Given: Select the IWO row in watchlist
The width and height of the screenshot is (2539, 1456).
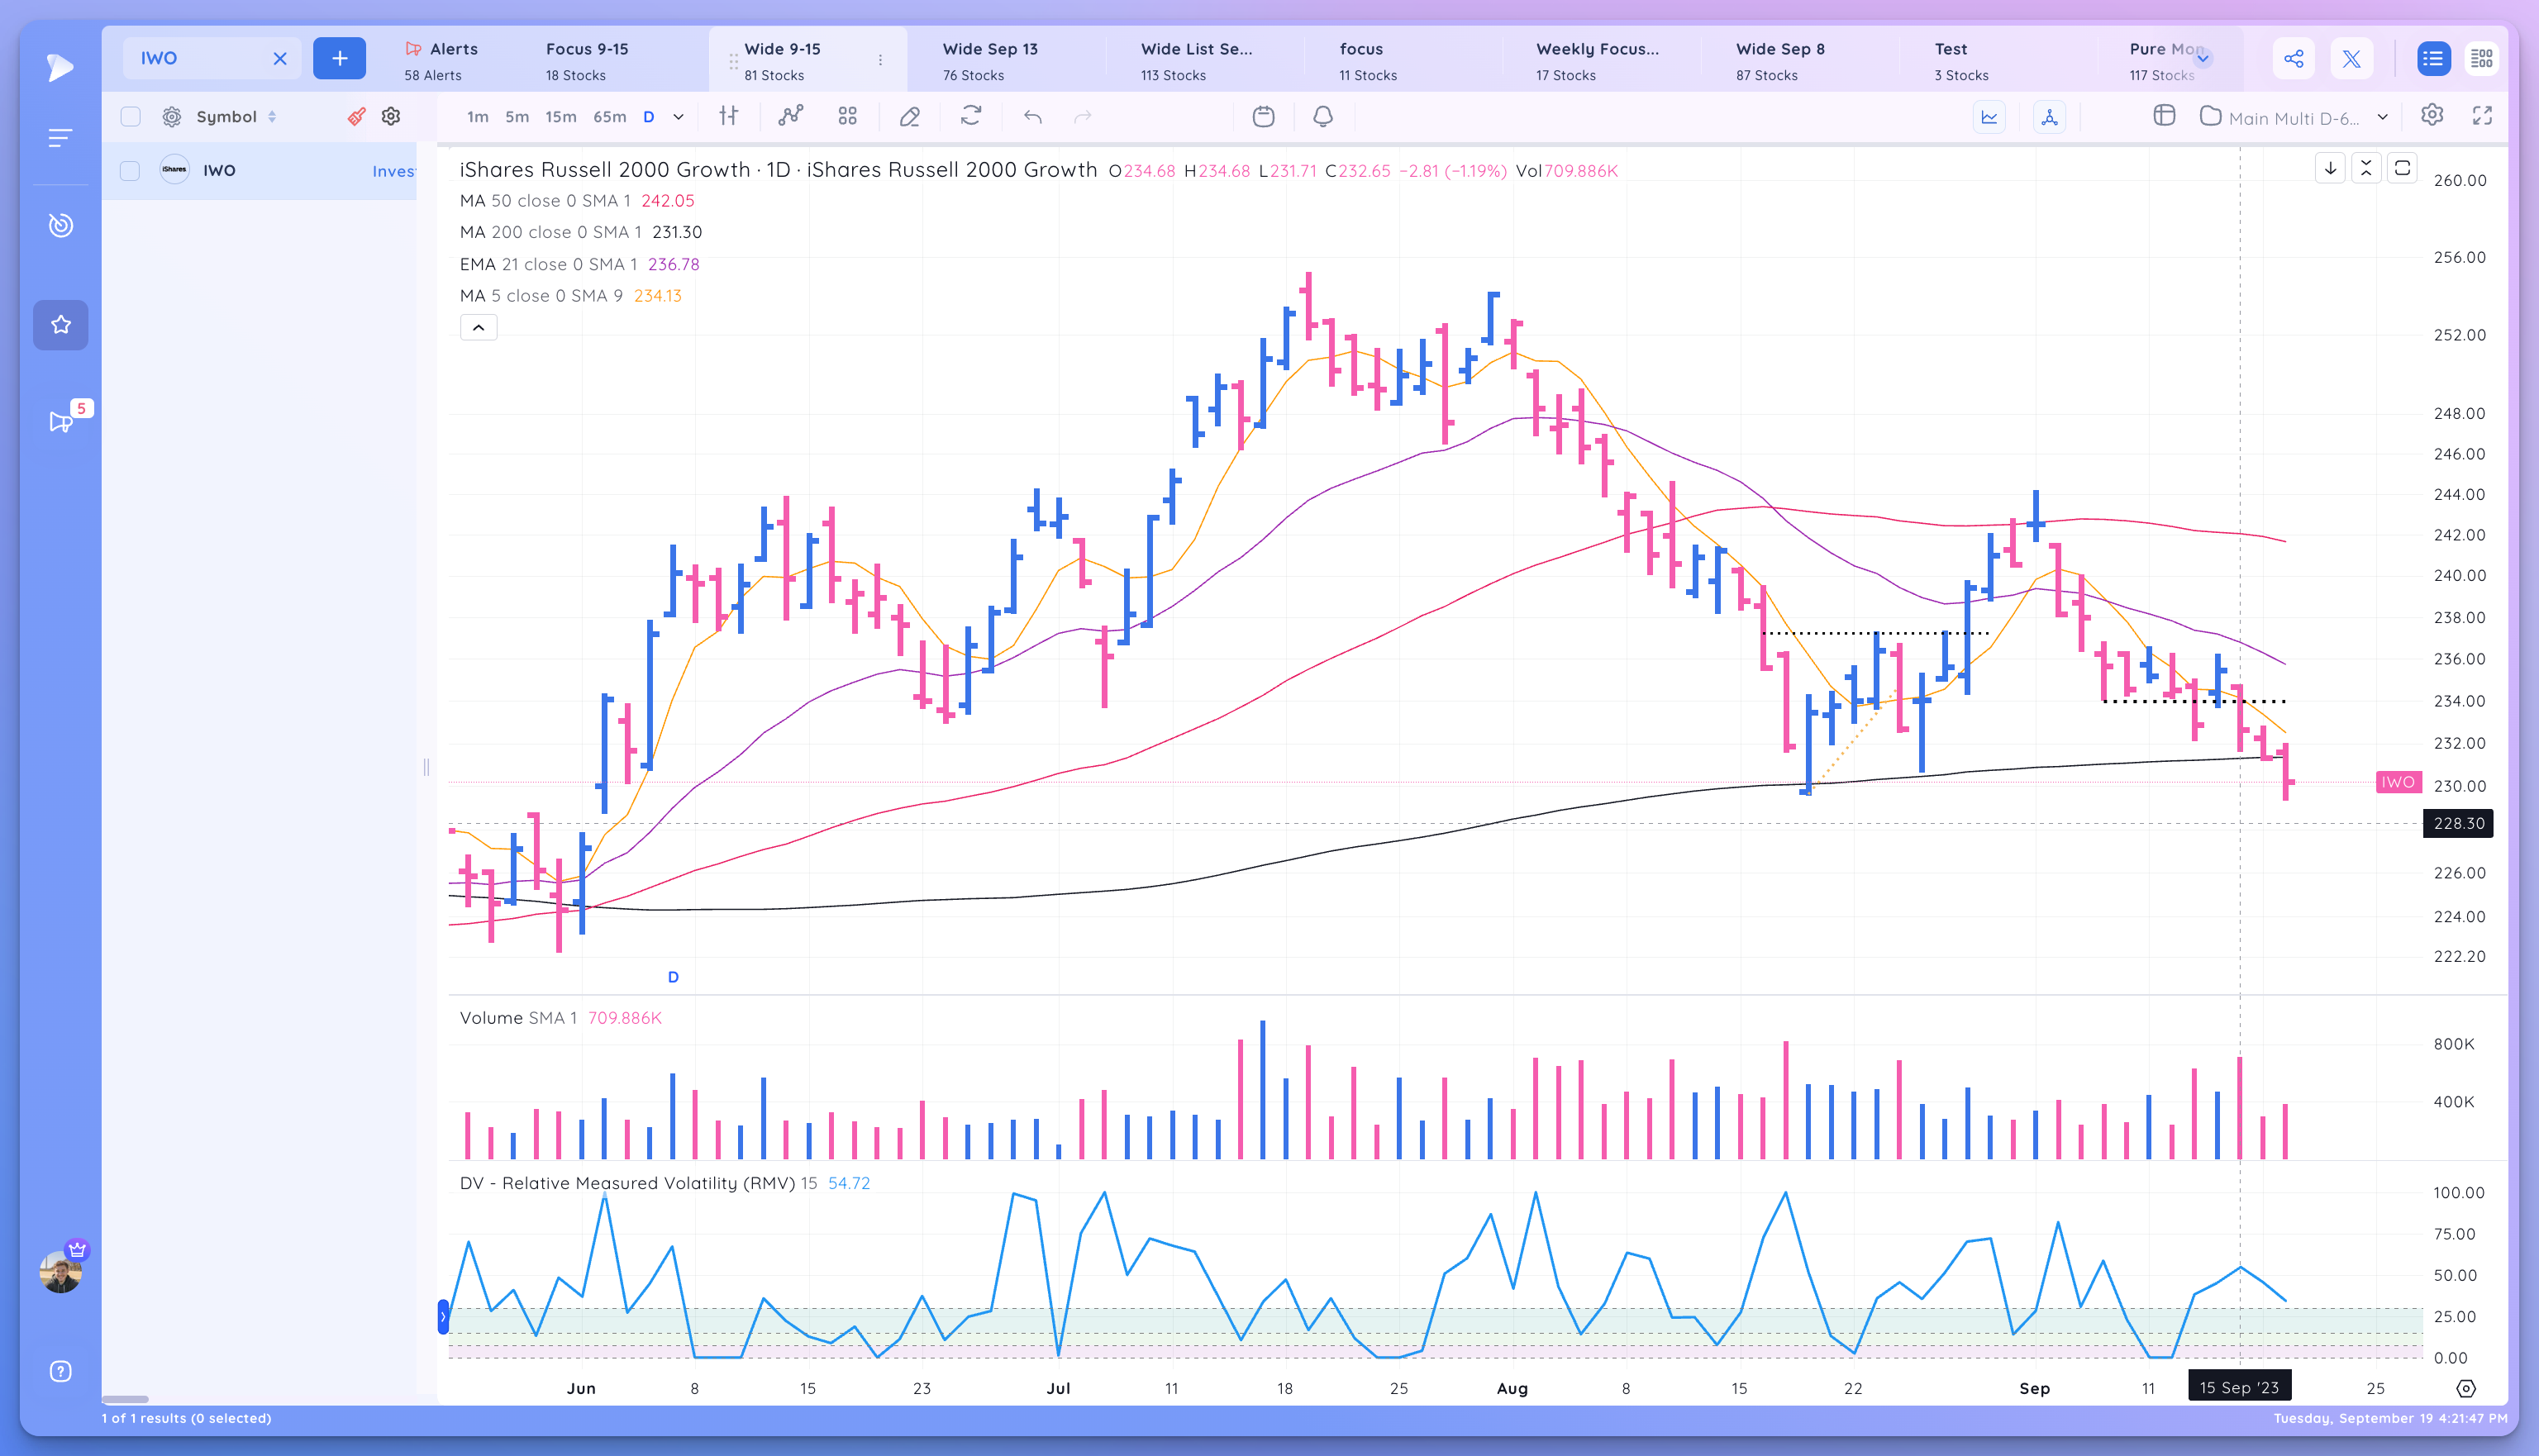Looking at the screenshot, I should click(259, 171).
